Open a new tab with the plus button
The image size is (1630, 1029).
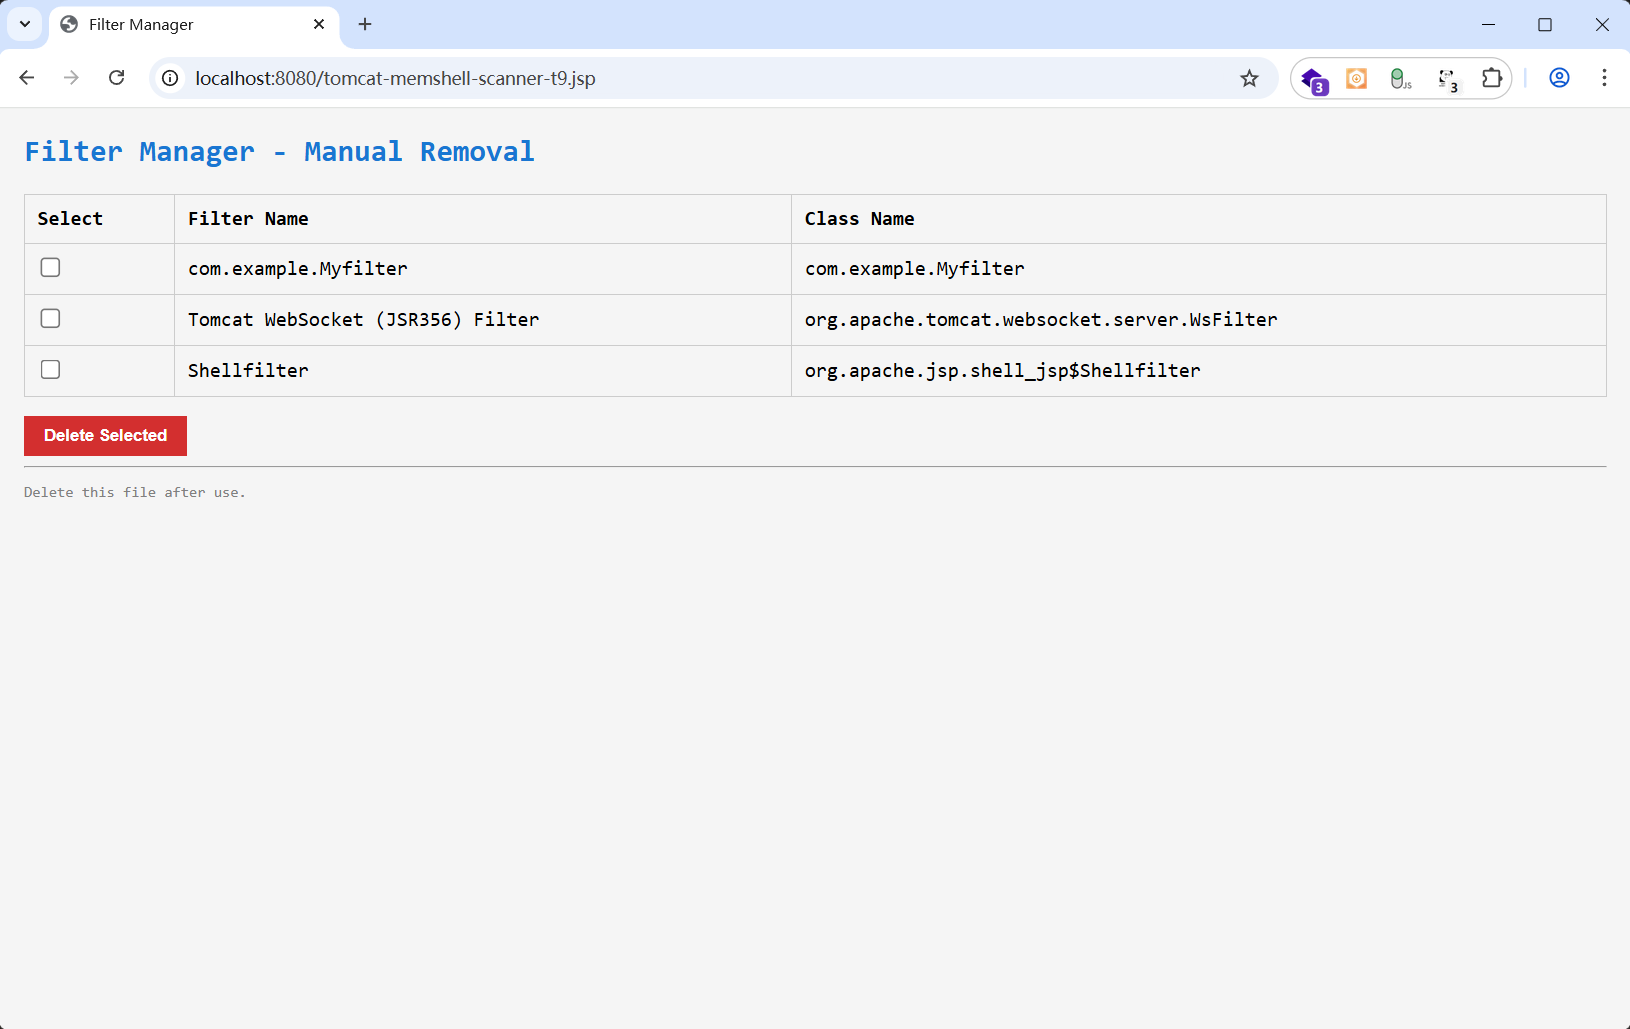coord(365,24)
